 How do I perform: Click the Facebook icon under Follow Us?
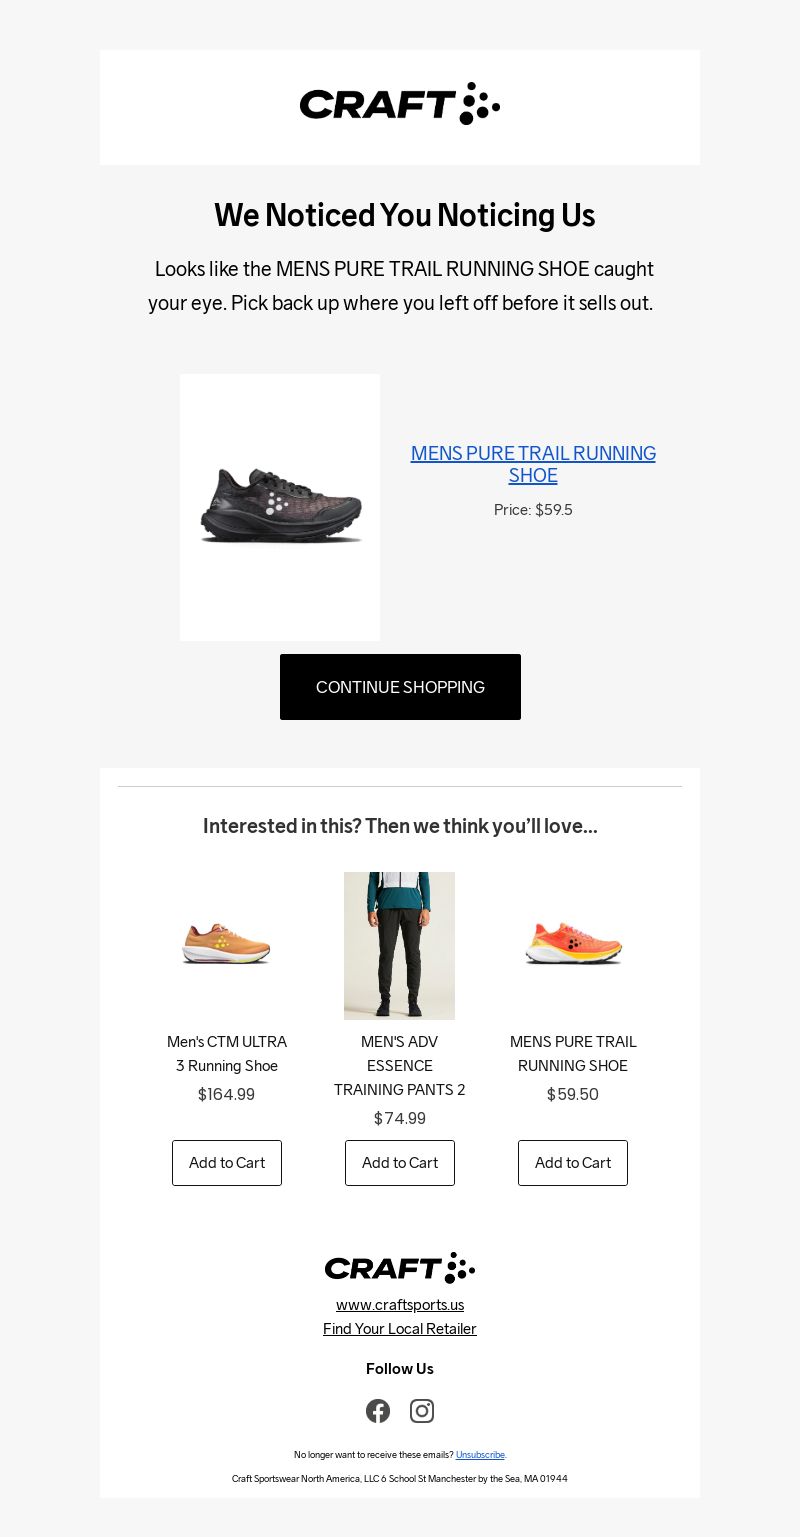click(378, 1411)
